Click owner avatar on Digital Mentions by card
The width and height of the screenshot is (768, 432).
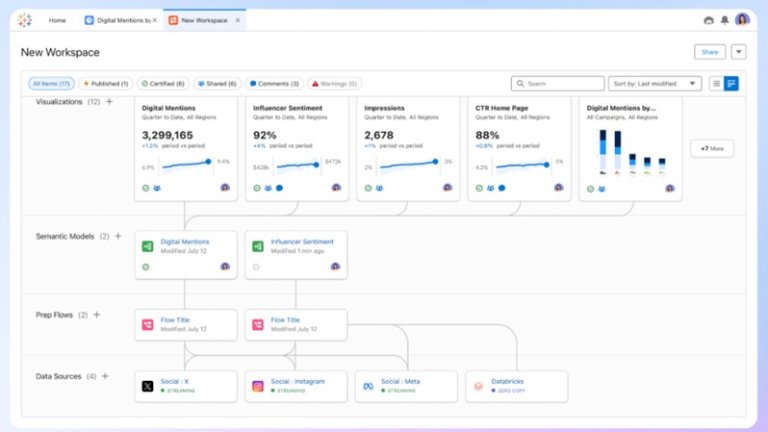[670, 189]
